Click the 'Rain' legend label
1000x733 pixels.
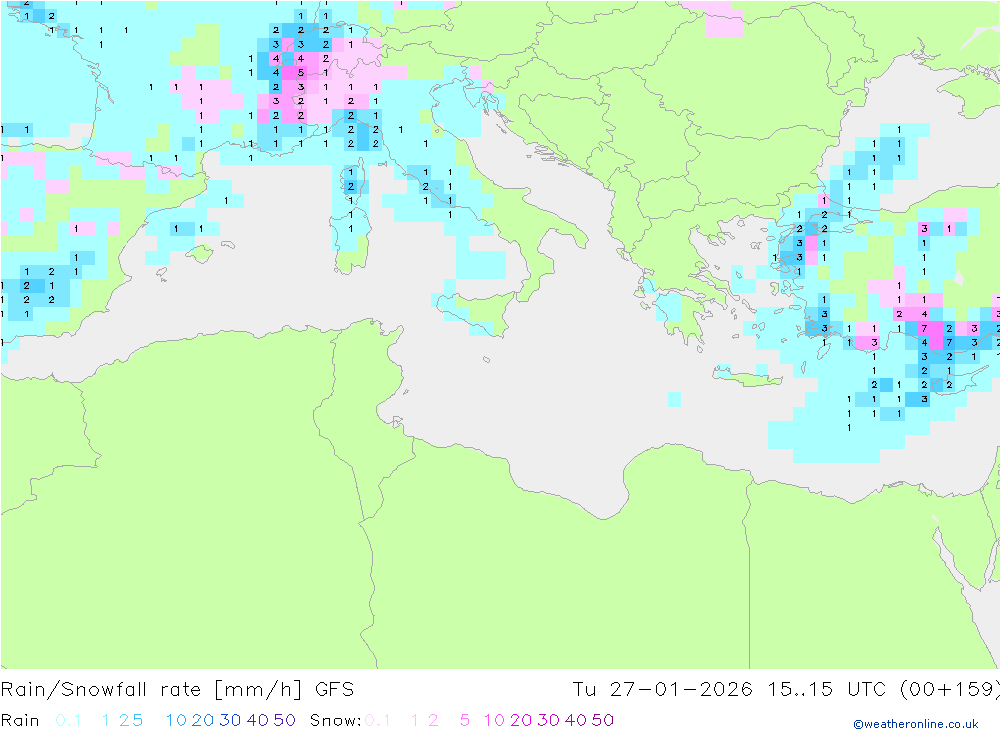(20, 720)
